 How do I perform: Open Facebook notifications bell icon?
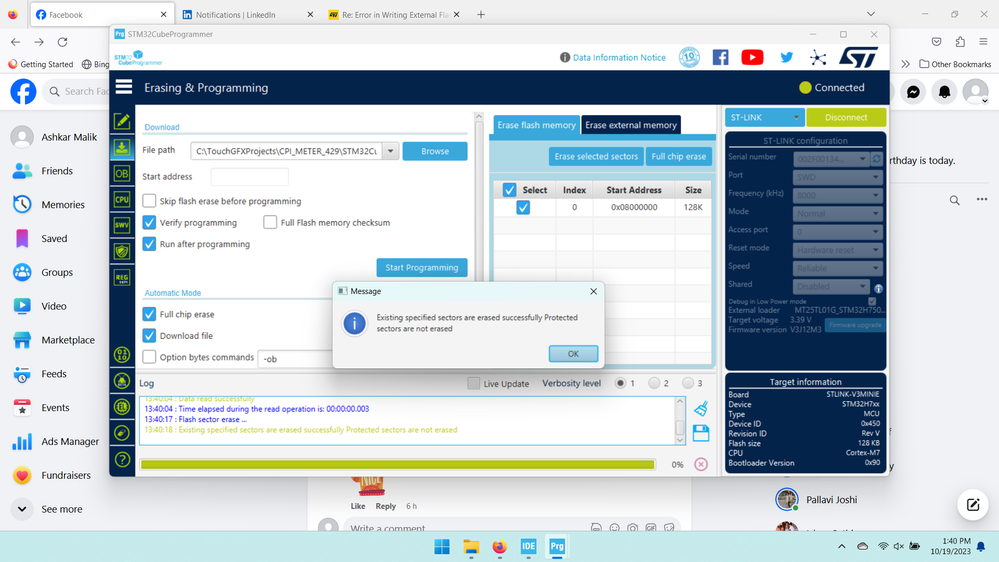click(944, 92)
